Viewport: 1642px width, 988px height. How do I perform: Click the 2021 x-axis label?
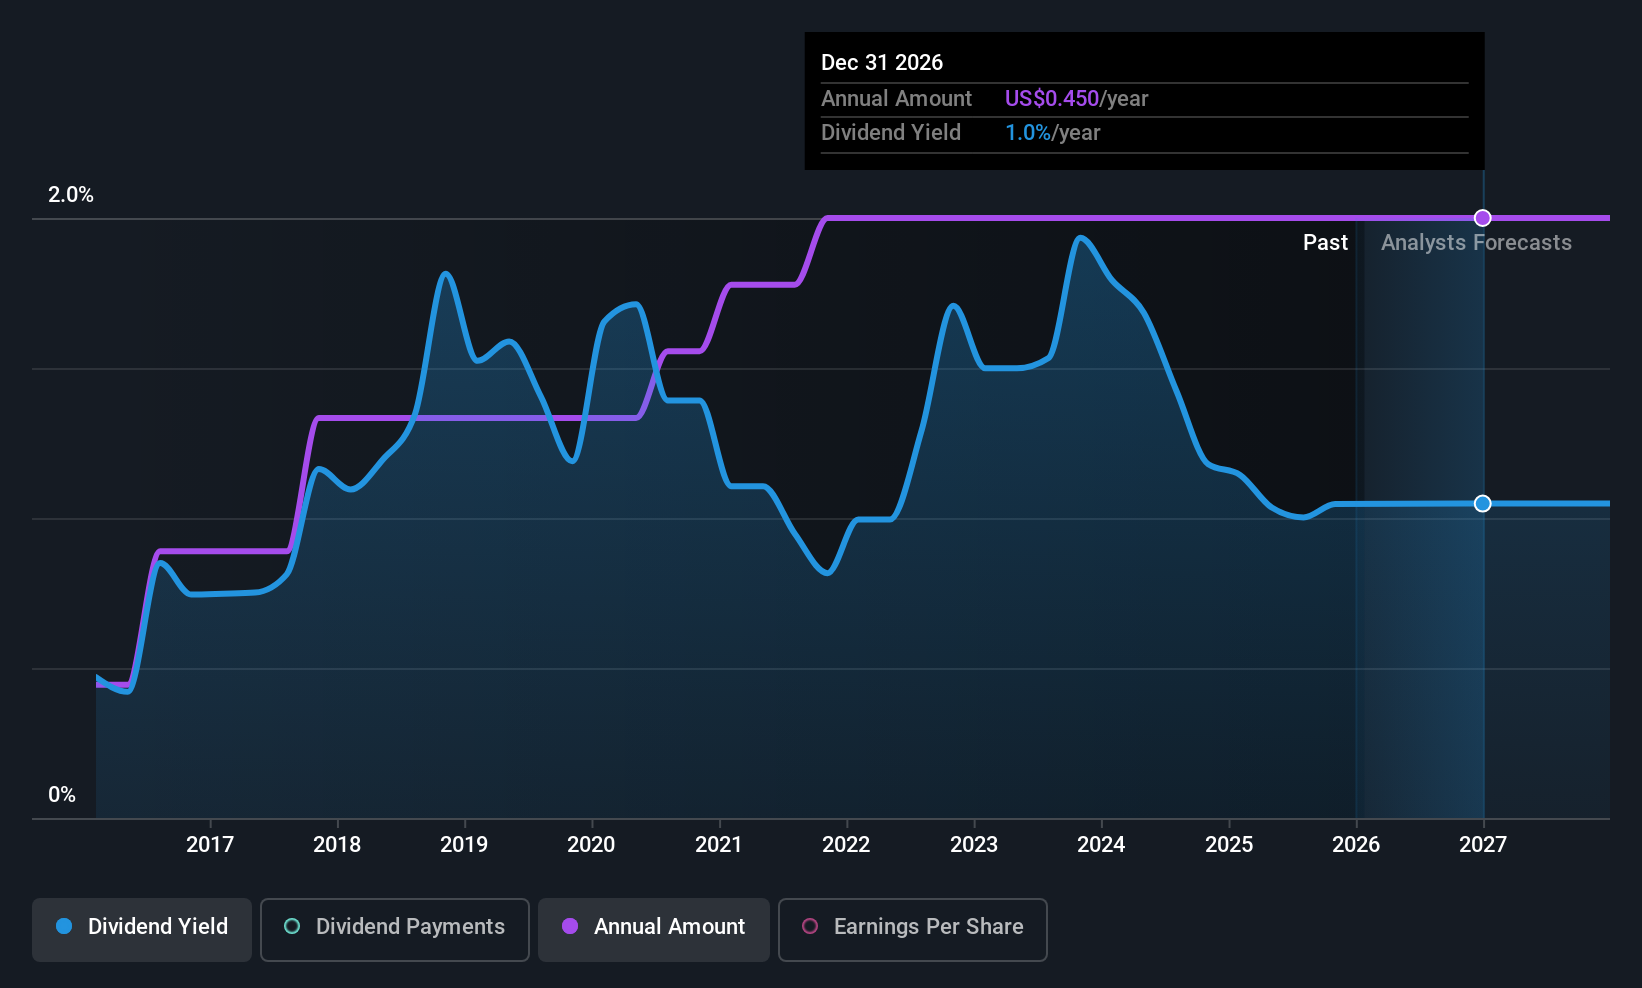click(x=719, y=845)
